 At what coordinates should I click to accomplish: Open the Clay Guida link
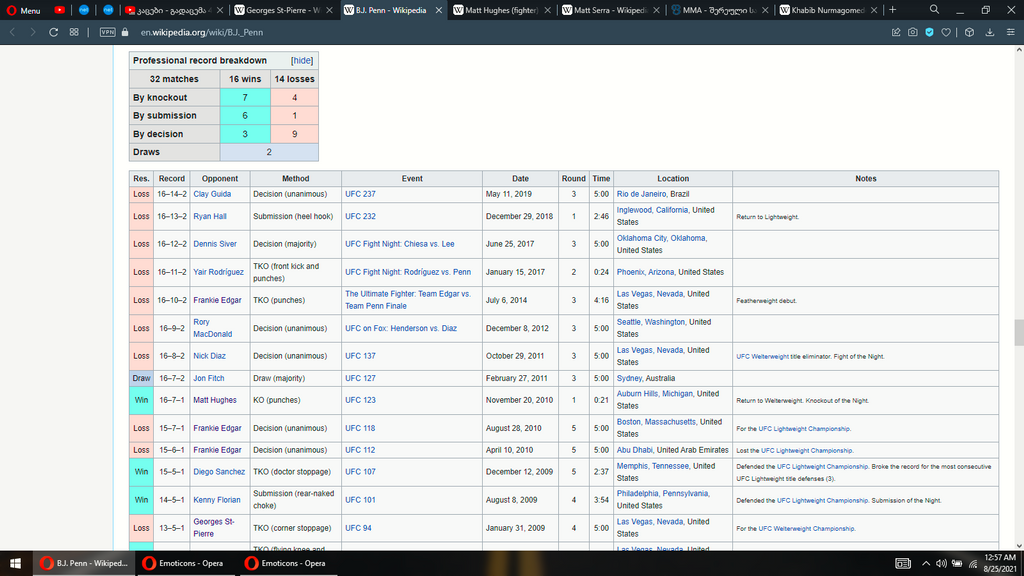pyautogui.click(x=212, y=194)
